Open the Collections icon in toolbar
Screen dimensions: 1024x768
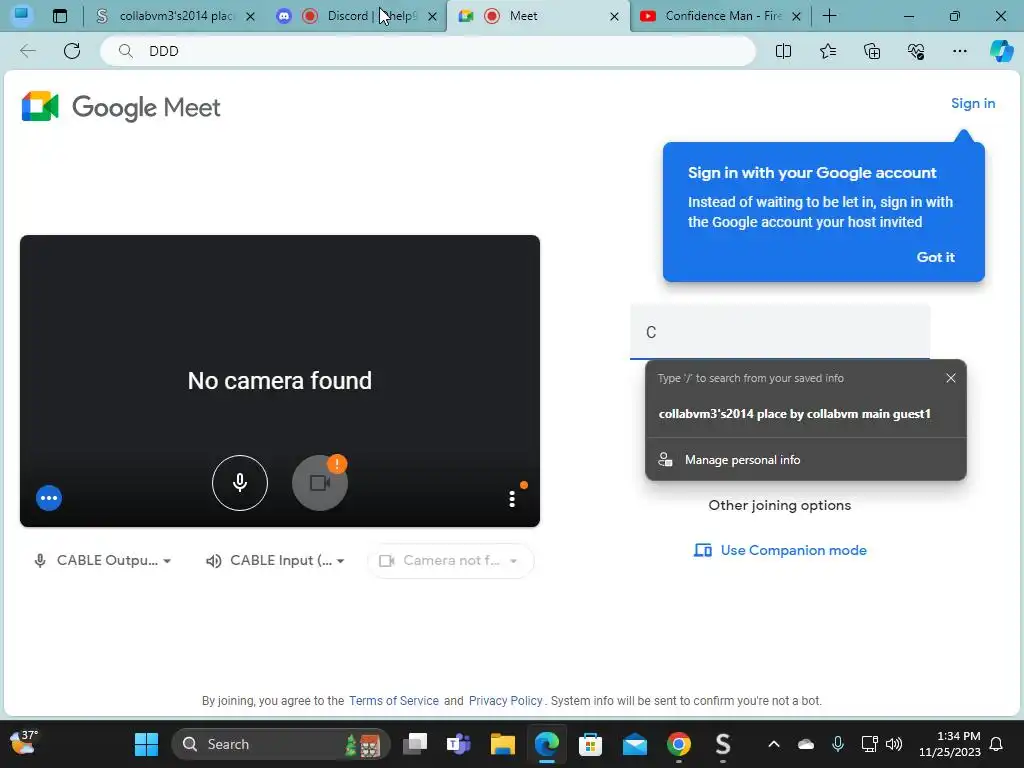[872, 51]
